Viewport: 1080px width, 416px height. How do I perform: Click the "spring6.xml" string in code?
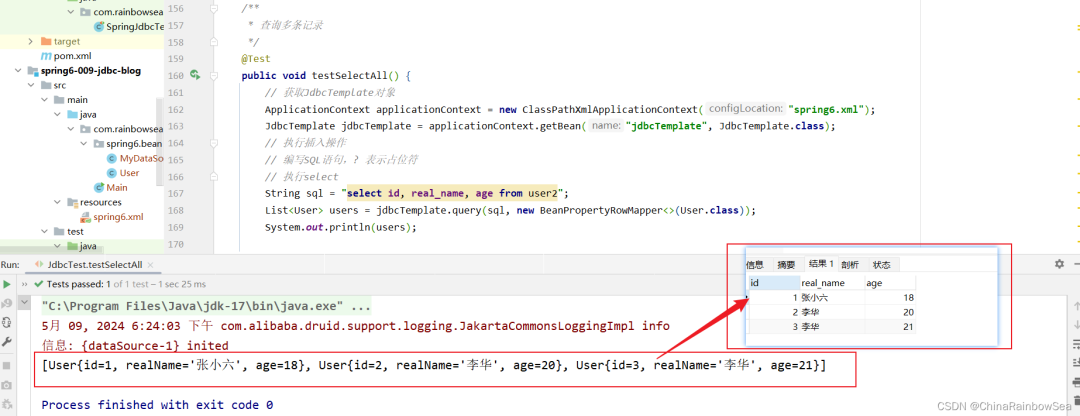[x=827, y=109]
